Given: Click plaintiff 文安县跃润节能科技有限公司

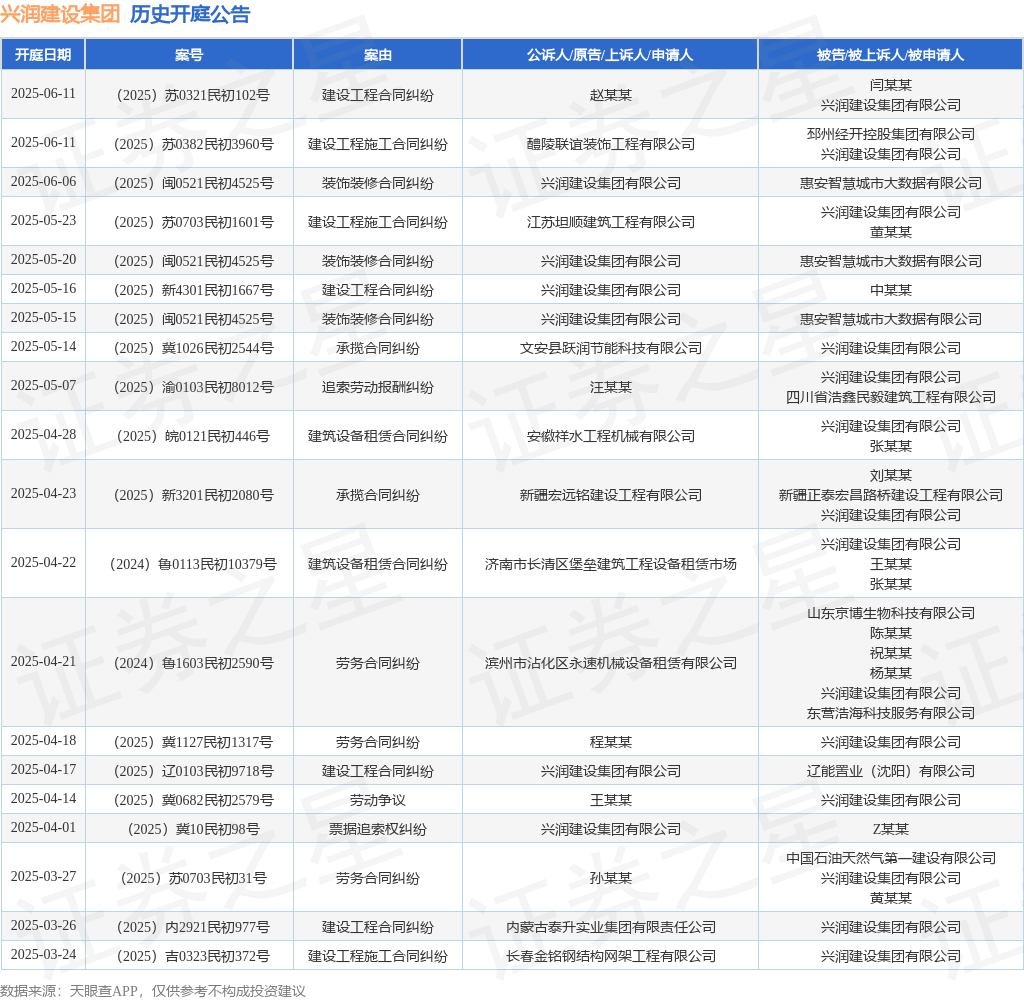Looking at the screenshot, I should pos(610,348).
